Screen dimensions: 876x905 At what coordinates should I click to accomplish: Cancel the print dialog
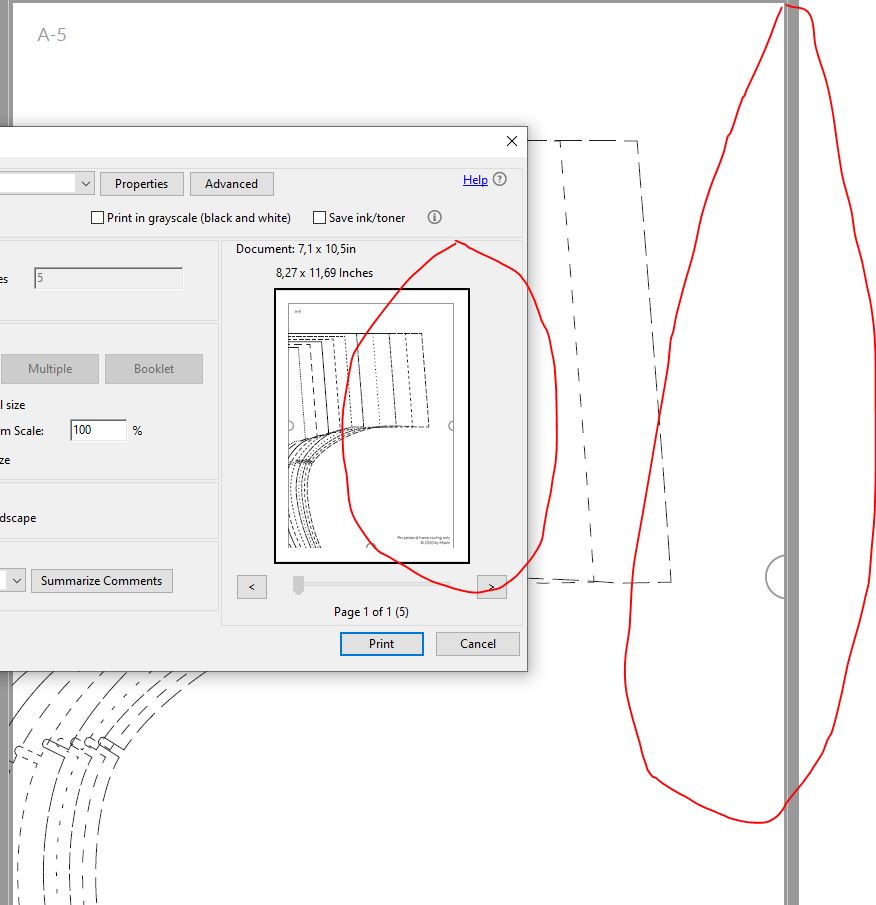point(477,643)
